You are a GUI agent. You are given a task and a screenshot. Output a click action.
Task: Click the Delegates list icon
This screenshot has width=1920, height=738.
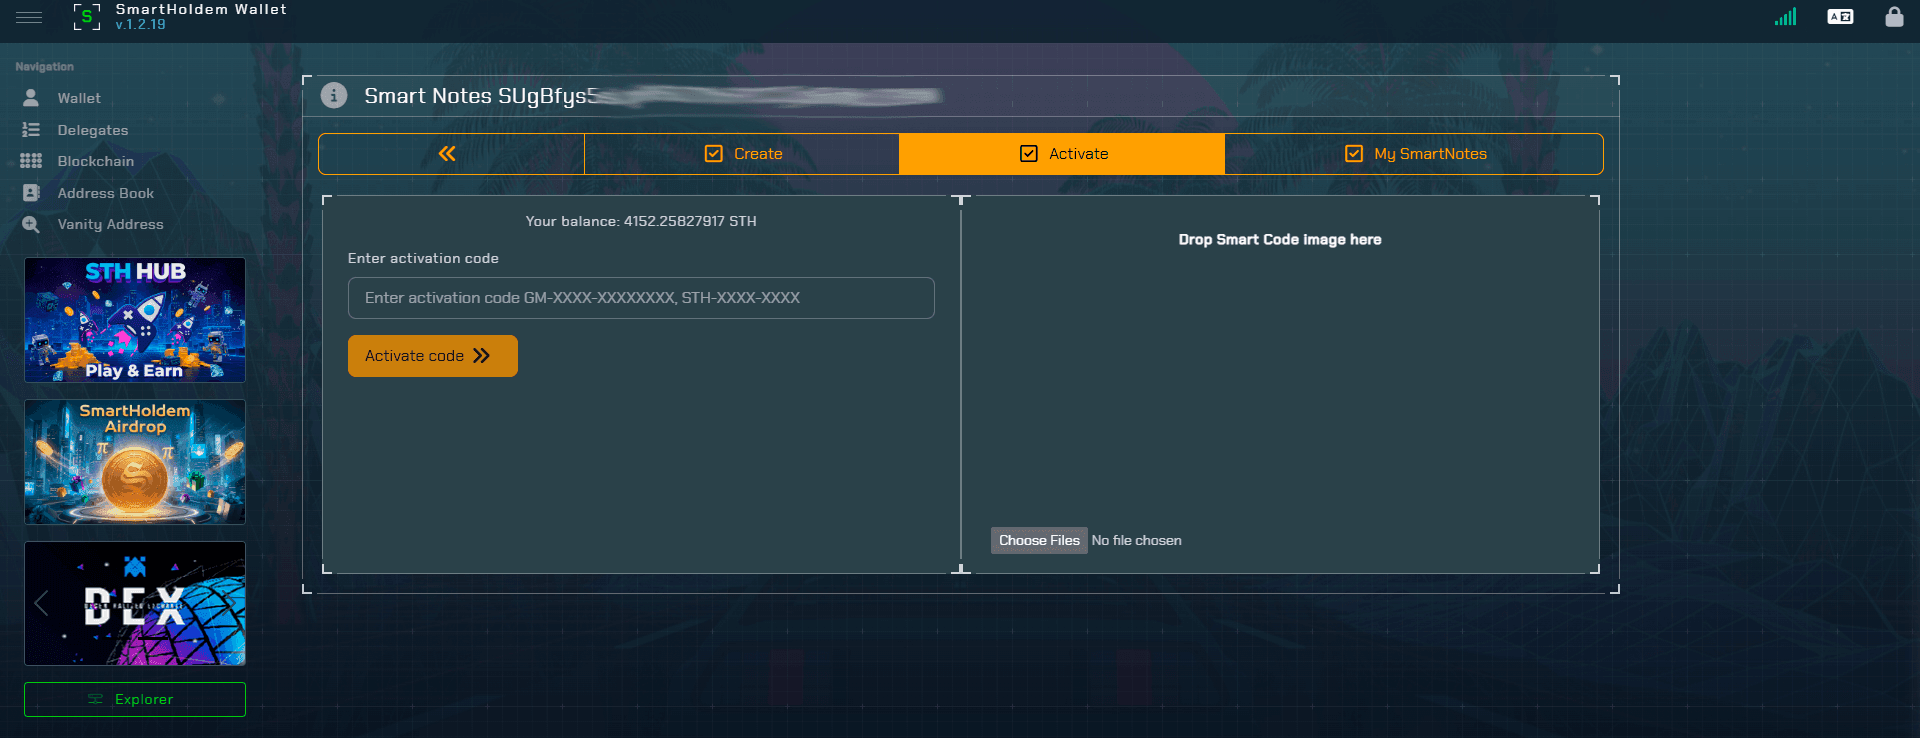pyautogui.click(x=31, y=130)
